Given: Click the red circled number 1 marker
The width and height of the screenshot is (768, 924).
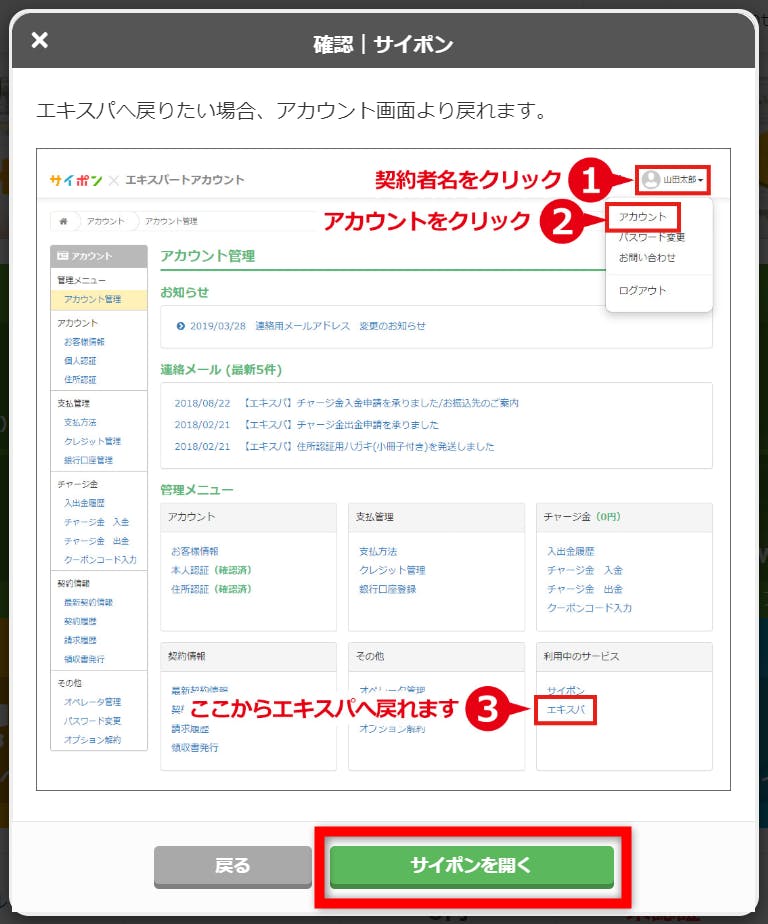Looking at the screenshot, I should pos(590,180).
